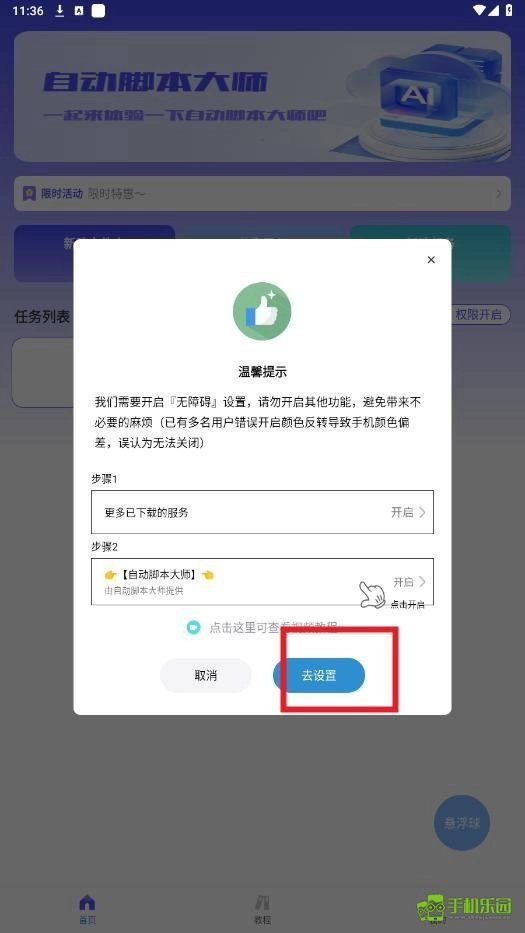Select the 更多已下载的服务 step 1 row

click(x=262, y=512)
